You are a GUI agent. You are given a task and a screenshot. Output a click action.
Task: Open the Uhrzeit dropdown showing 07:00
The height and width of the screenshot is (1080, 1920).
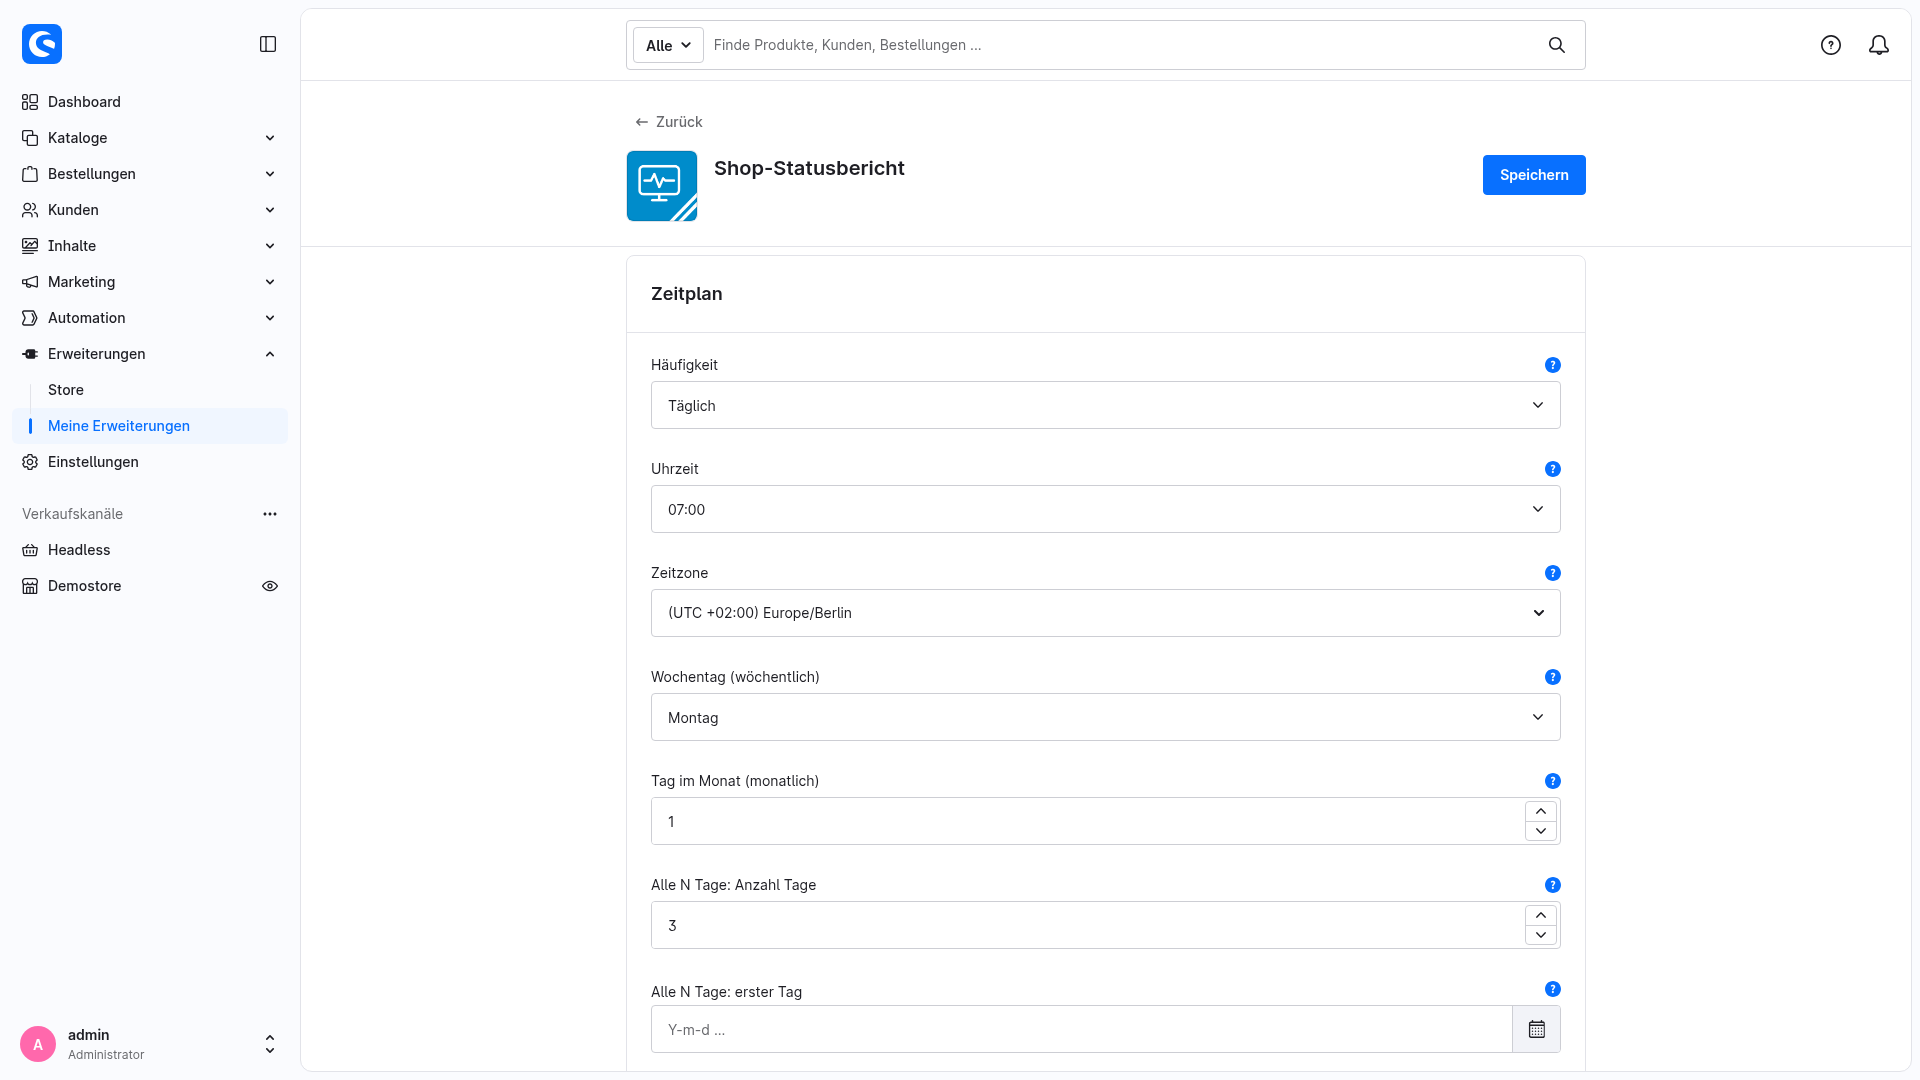pyautogui.click(x=1106, y=509)
